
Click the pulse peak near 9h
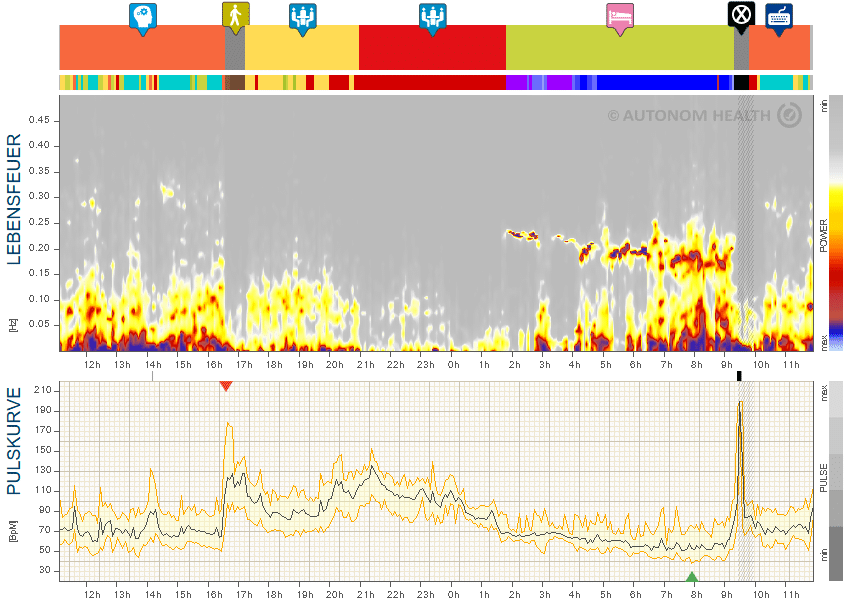click(740, 404)
